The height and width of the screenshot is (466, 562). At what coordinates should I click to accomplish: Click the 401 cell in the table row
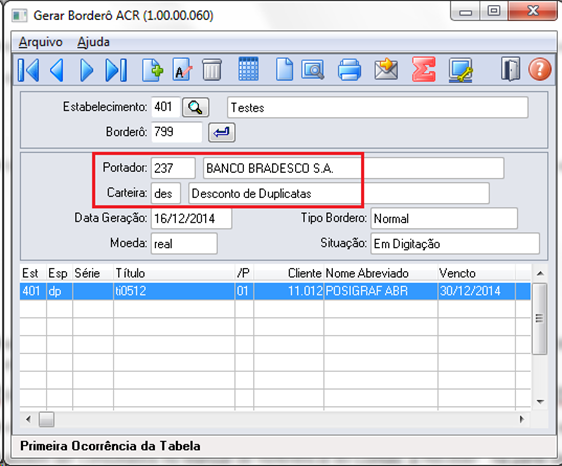click(x=33, y=291)
